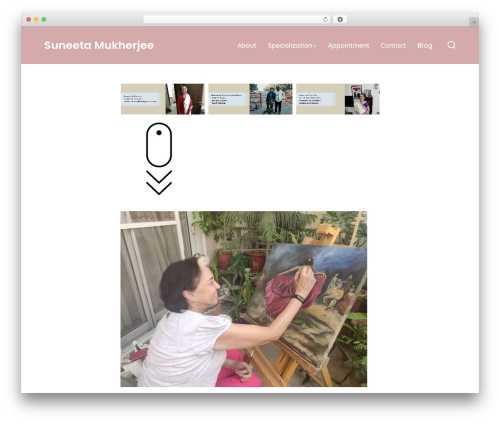
Task: Open new tab with plus button
Action: (474, 22)
